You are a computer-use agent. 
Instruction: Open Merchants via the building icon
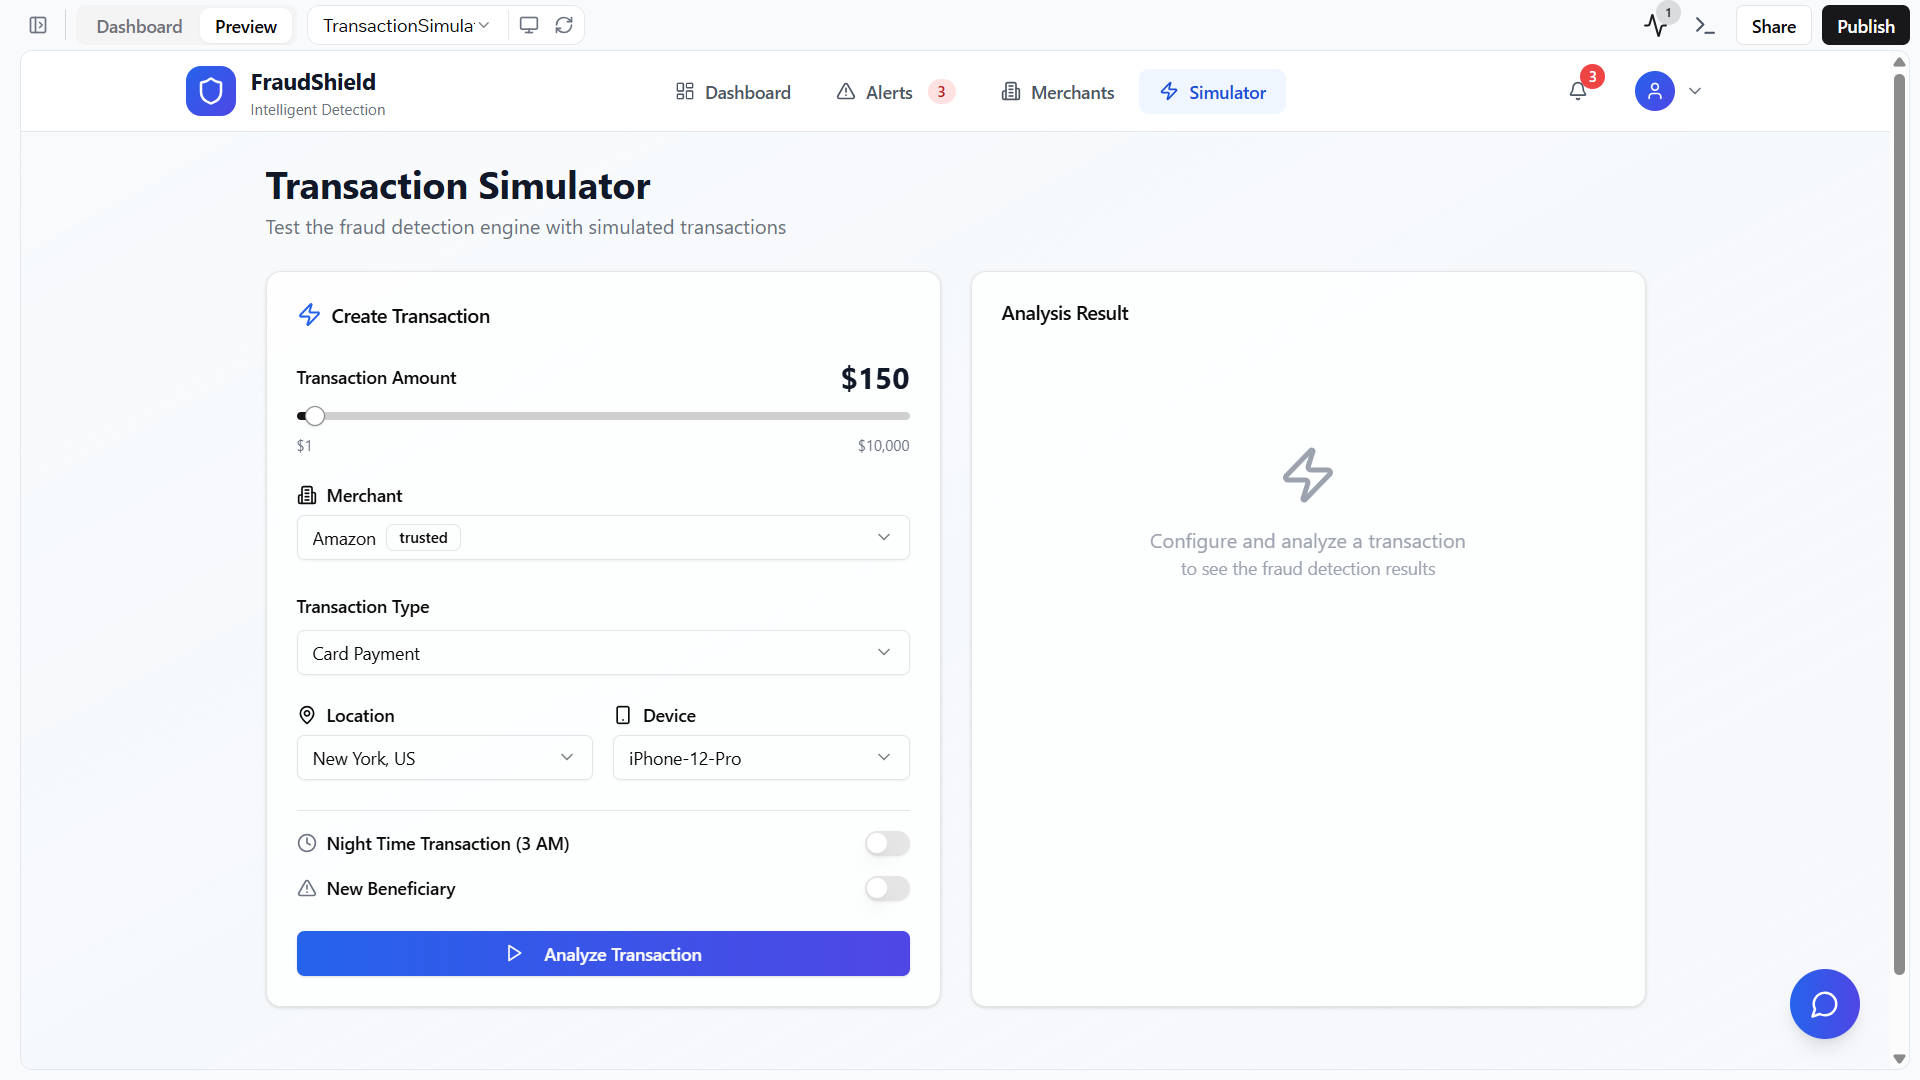pos(1011,91)
